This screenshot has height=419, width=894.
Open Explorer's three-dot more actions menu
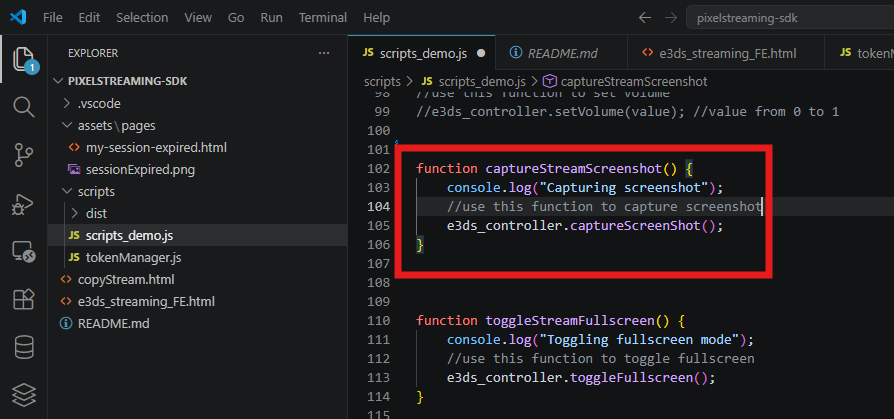324,53
